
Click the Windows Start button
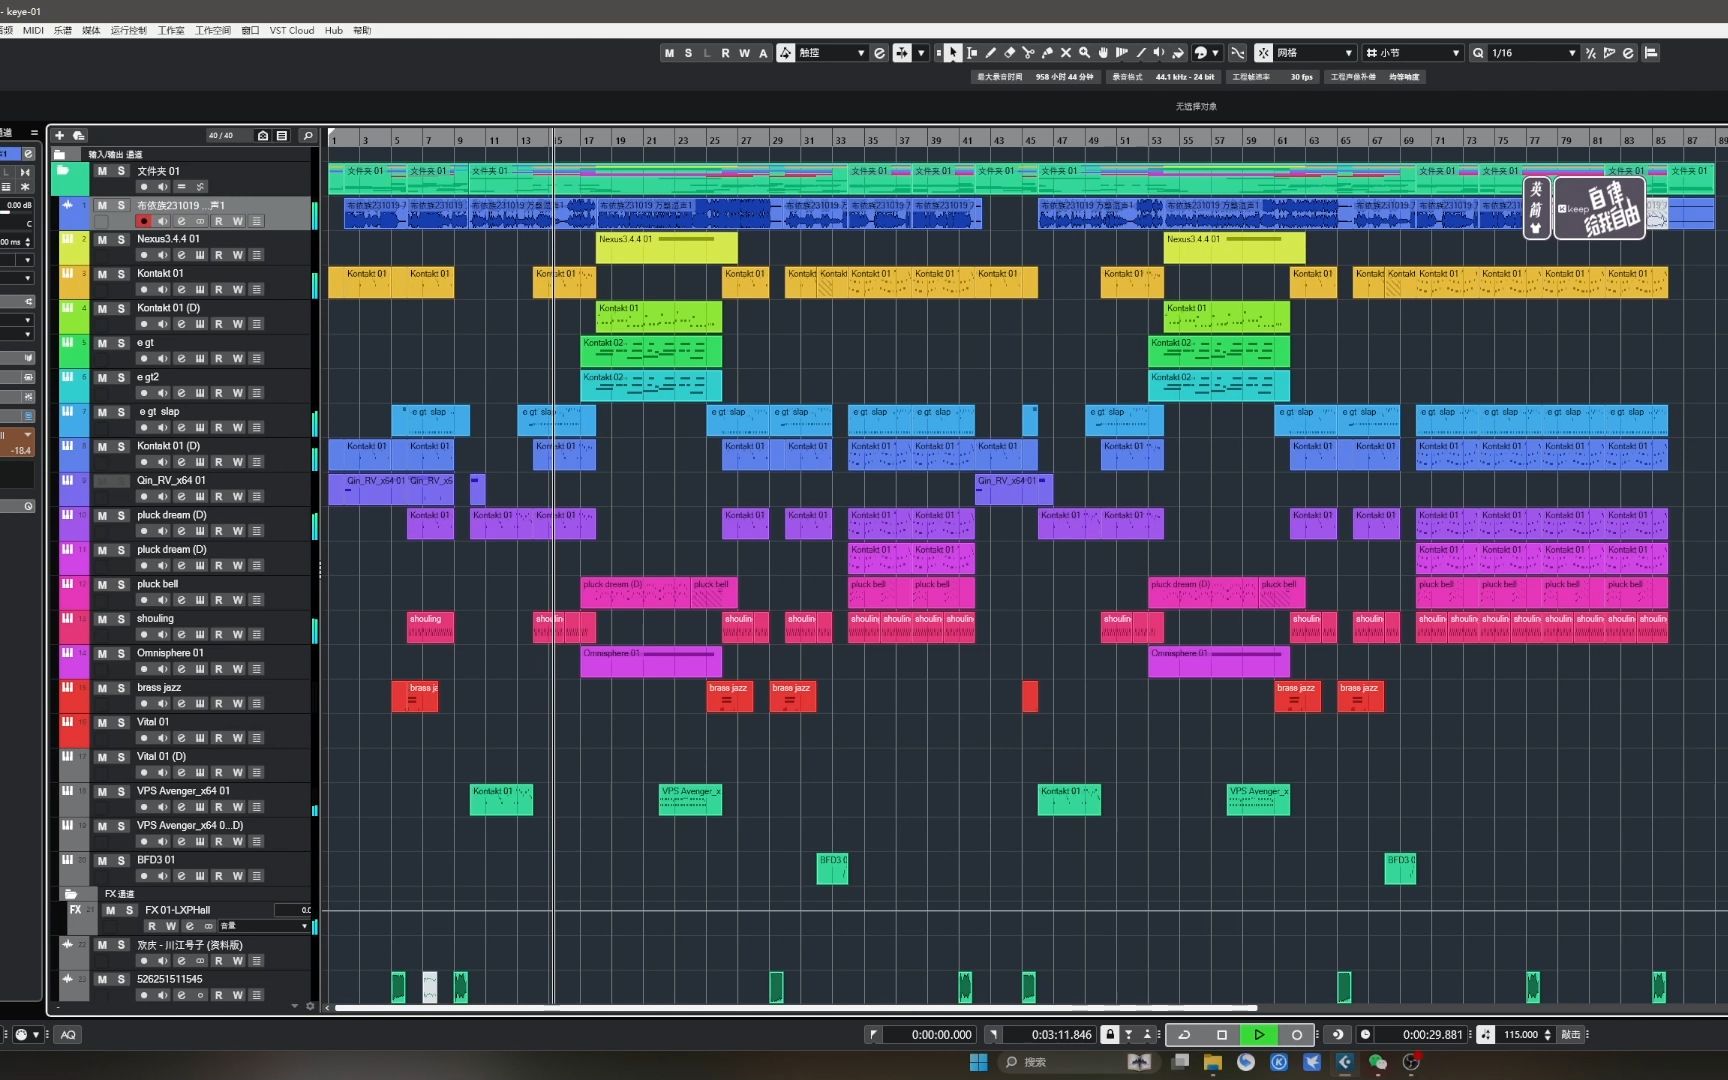(x=978, y=1062)
